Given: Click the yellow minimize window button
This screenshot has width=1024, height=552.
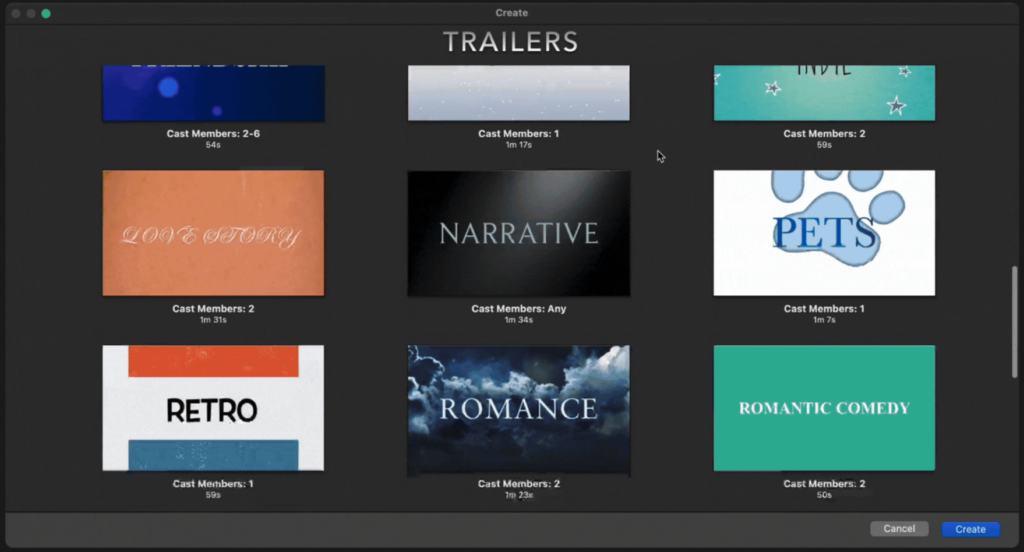Looking at the screenshot, I should coord(31,13).
